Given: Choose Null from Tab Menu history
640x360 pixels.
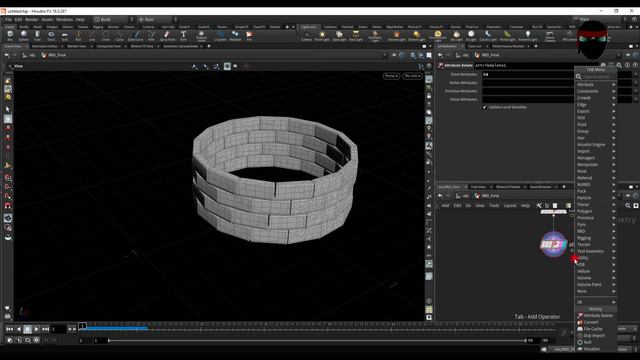Looking at the screenshot, I should (x=596, y=342).
